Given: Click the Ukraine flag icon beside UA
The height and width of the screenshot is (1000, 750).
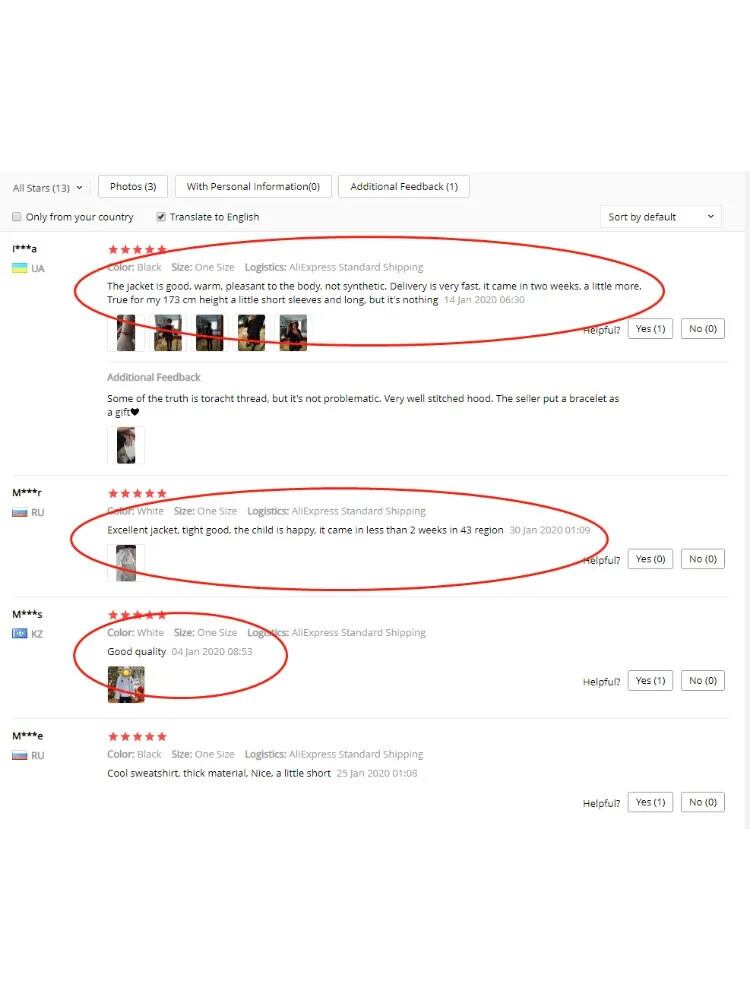Looking at the screenshot, I should [20, 268].
